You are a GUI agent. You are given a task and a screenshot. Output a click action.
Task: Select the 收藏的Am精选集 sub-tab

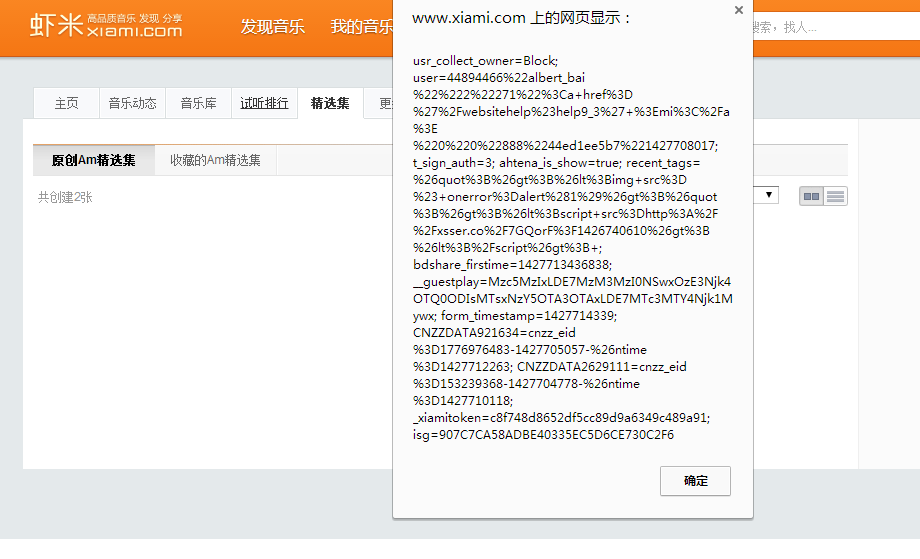[x=215, y=160]
